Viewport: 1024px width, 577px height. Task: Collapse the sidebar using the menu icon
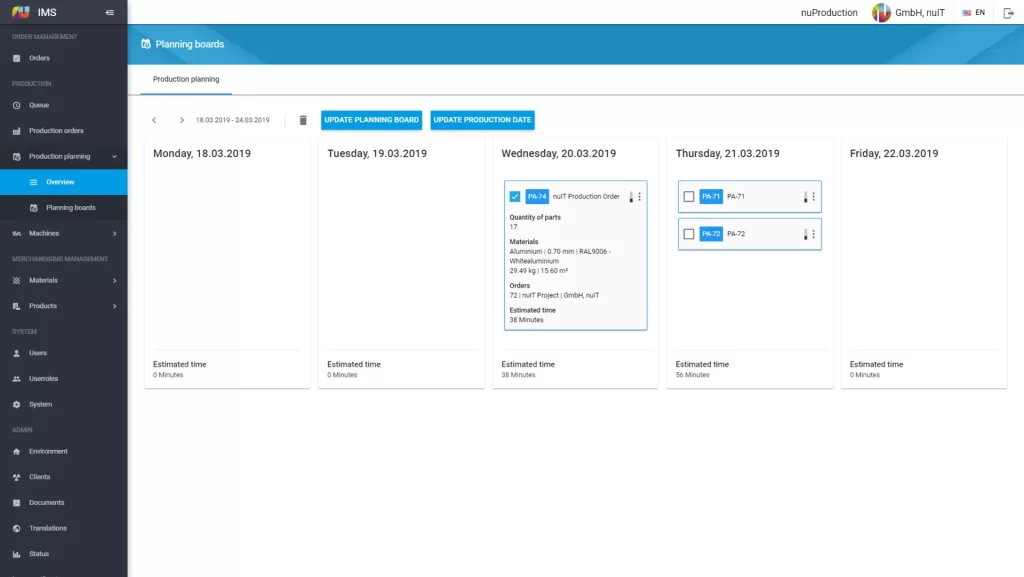coord(109,13)
